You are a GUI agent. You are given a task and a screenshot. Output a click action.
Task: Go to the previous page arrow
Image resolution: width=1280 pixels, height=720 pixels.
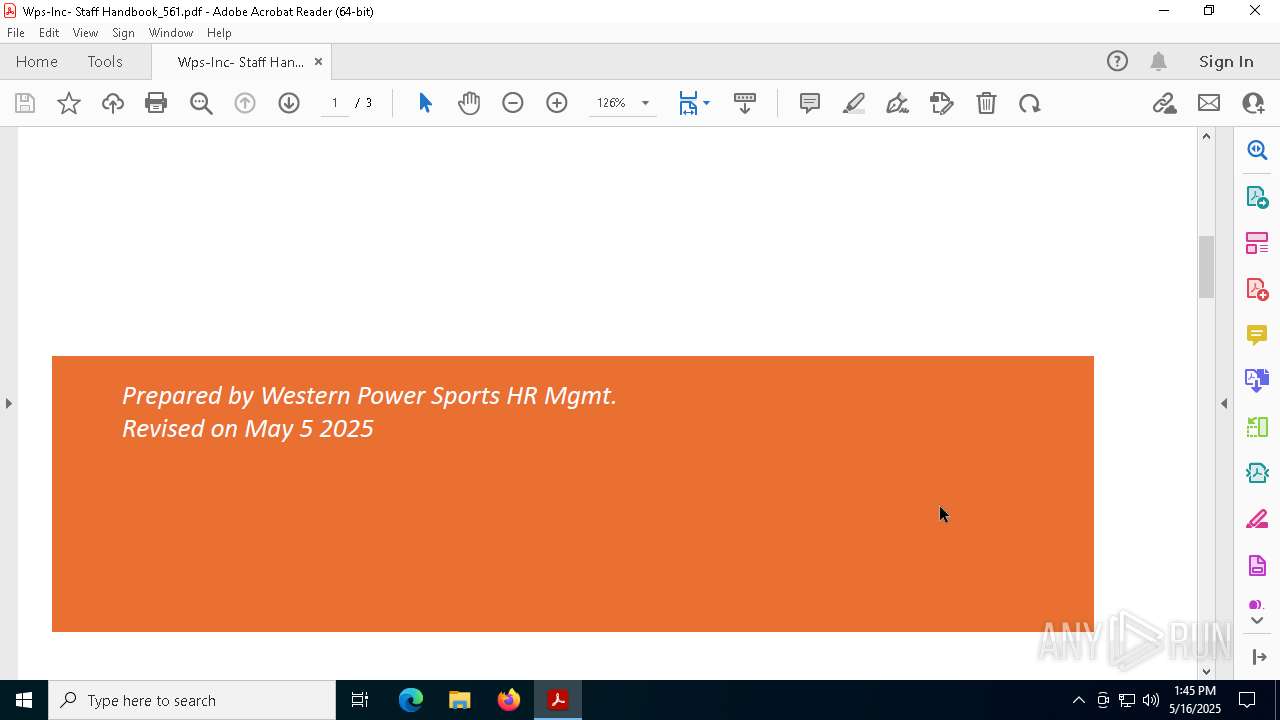[x=245, y=103]
